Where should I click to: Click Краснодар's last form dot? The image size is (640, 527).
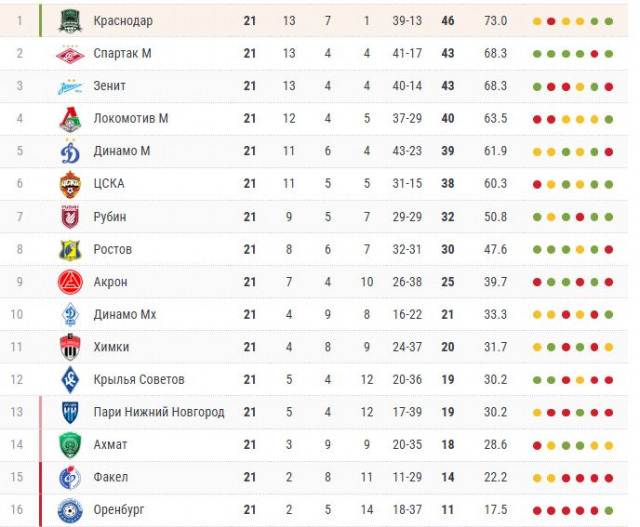608,21
